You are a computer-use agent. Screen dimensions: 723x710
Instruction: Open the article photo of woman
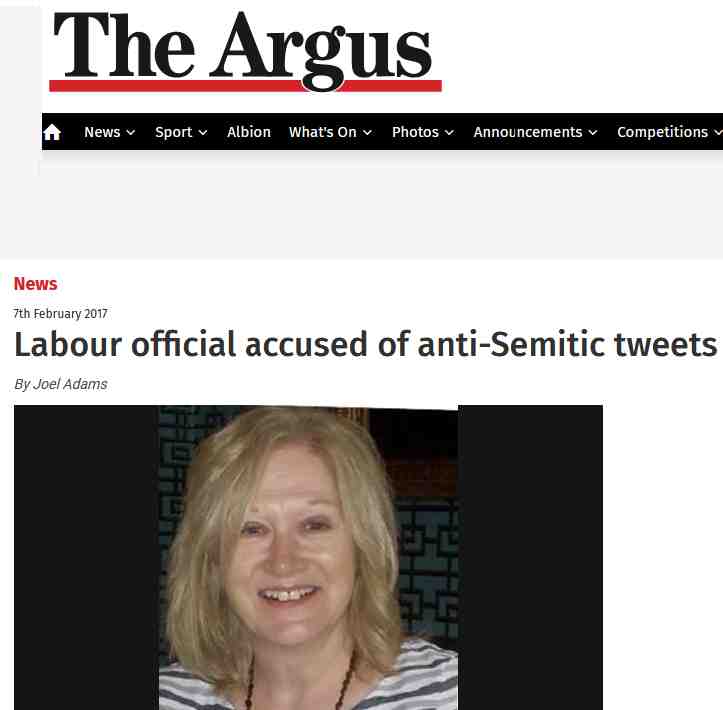tap(308, 557)
